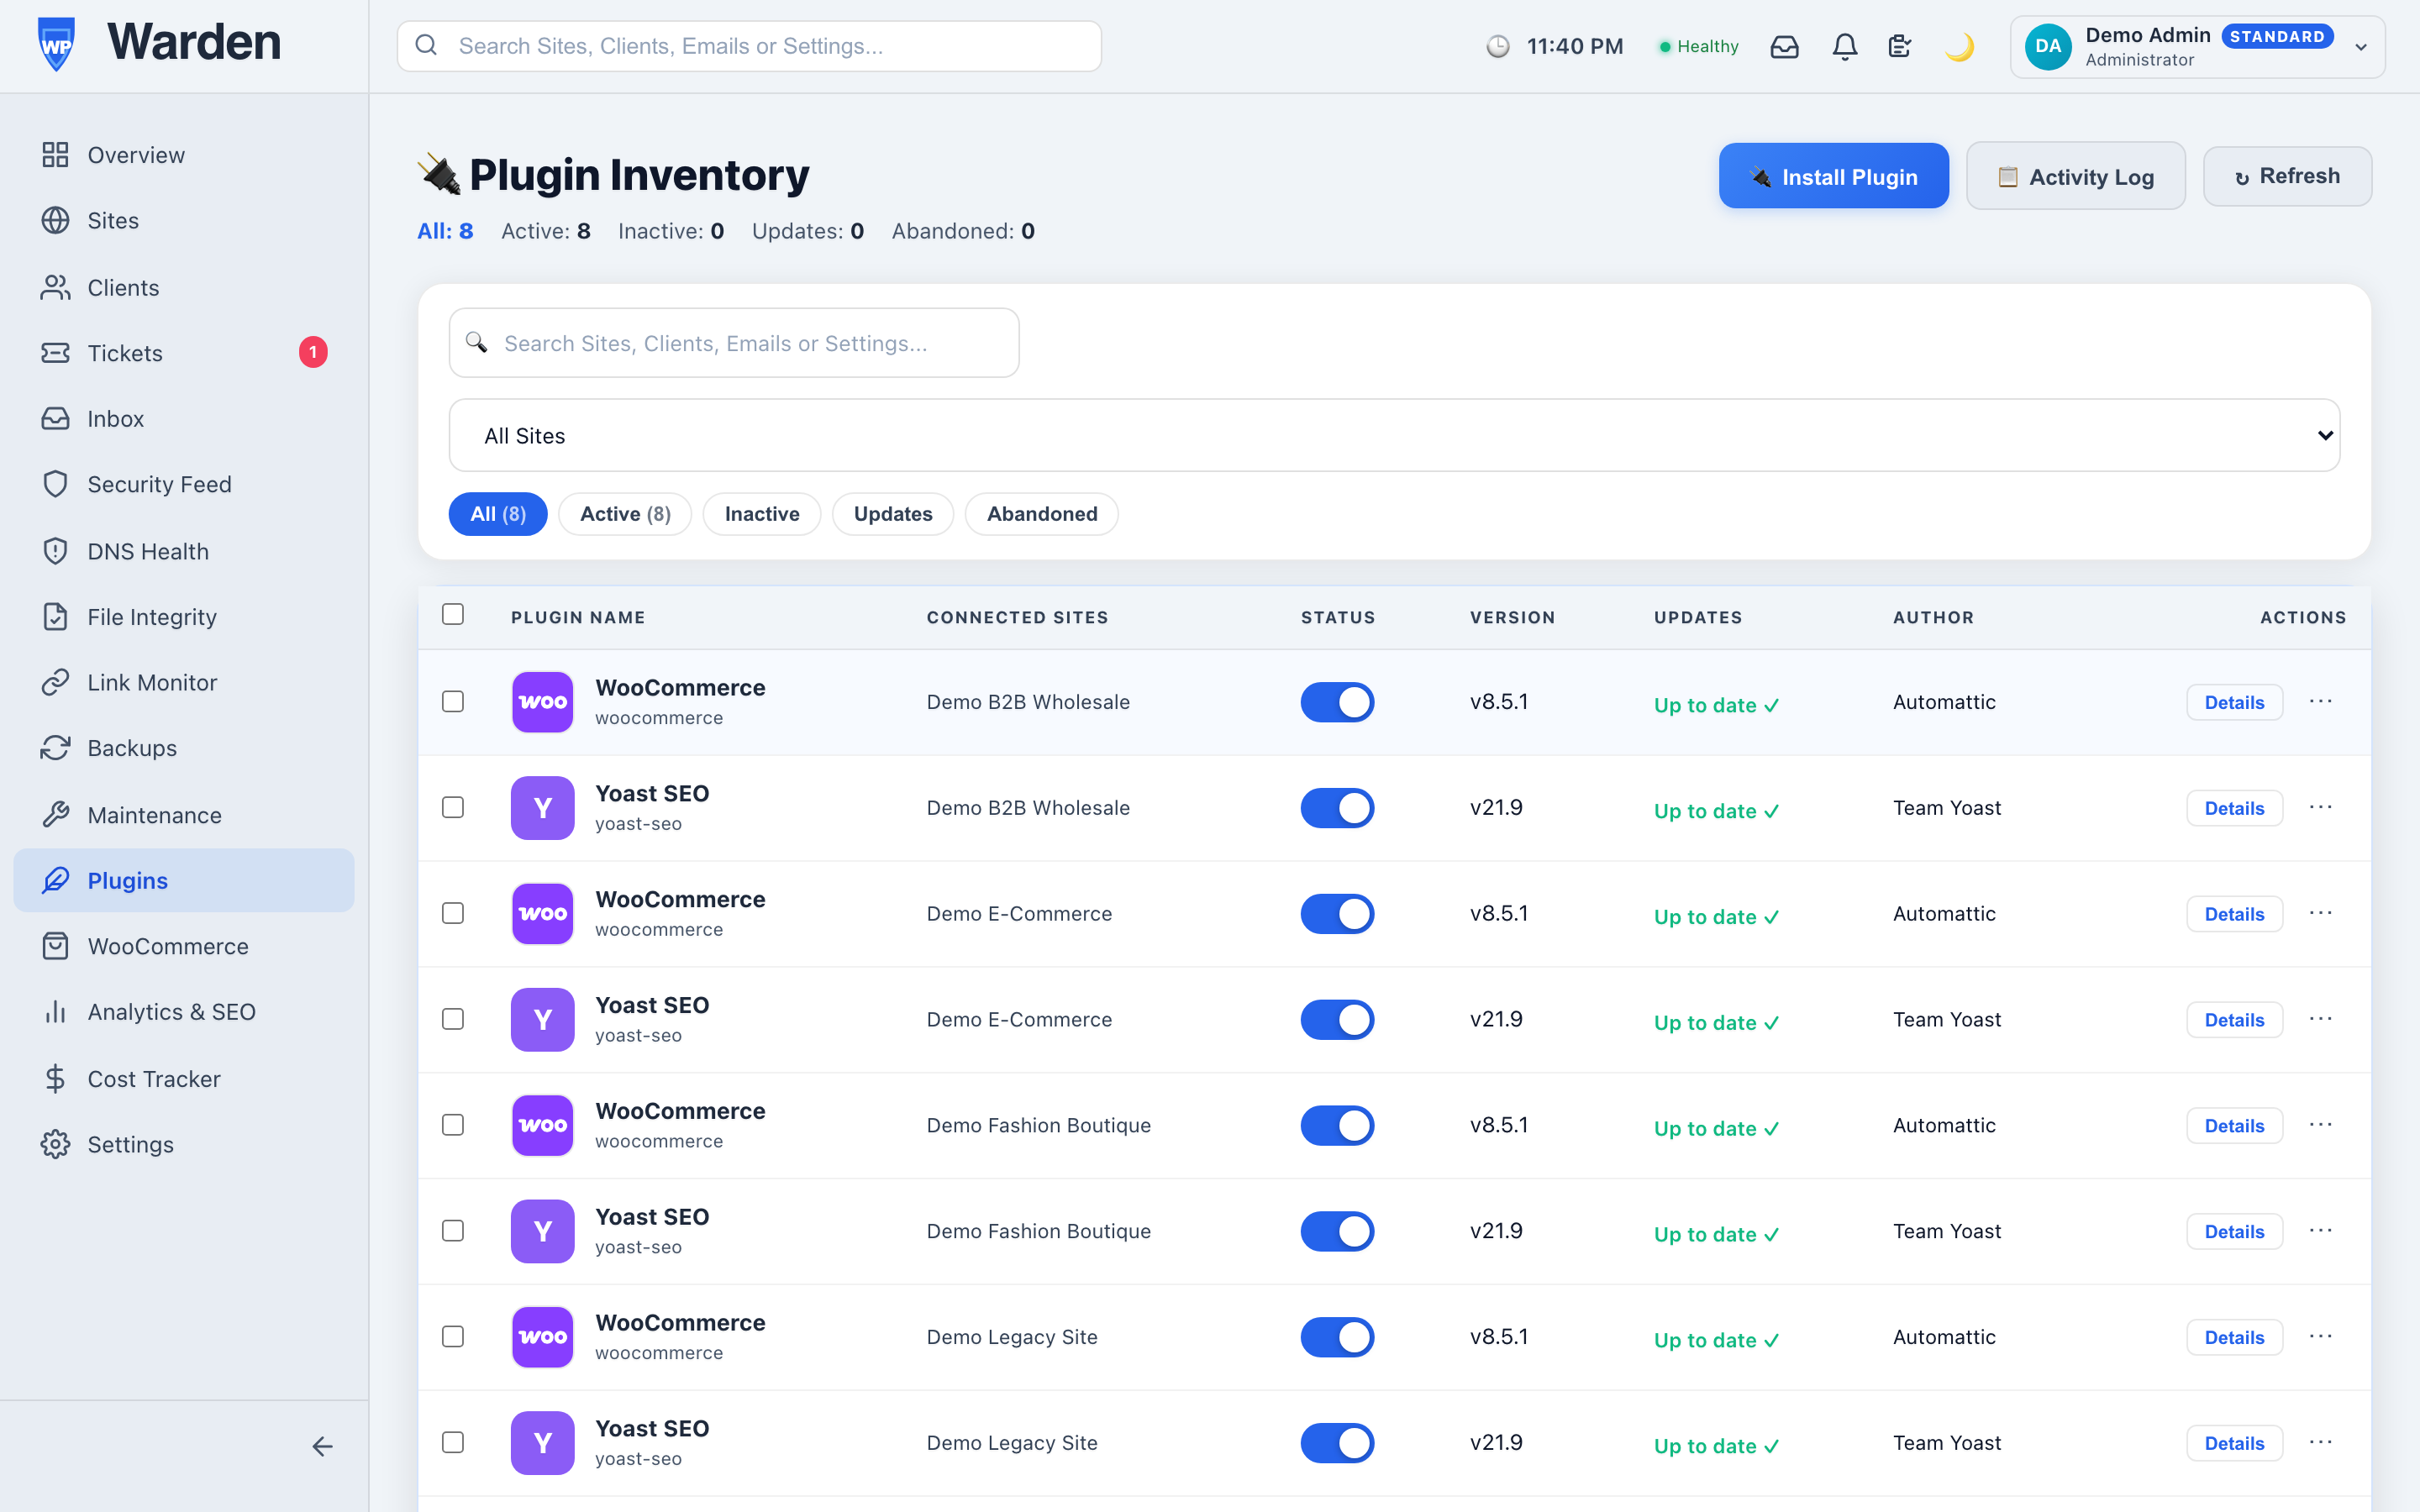Open the All Sites dropdown
This screenshot has height=1512, width=2420.
point(1394,436)
